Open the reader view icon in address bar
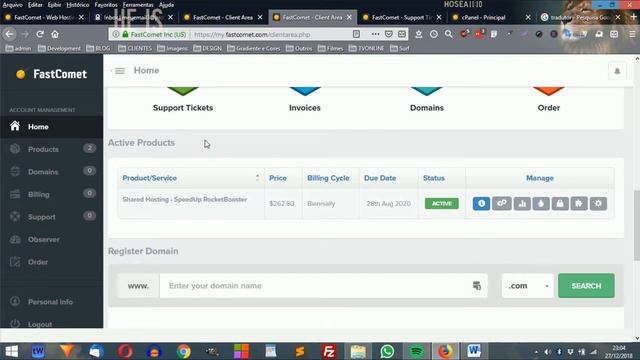This screenshot has height=360, width=640. 356,34
